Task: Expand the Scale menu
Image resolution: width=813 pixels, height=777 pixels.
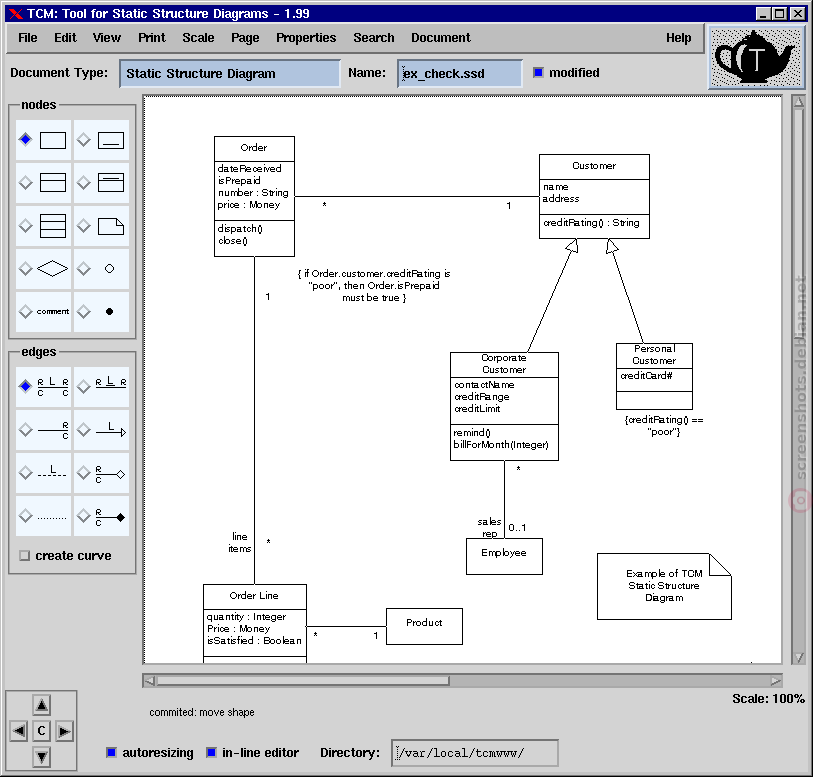Action: 198,38
